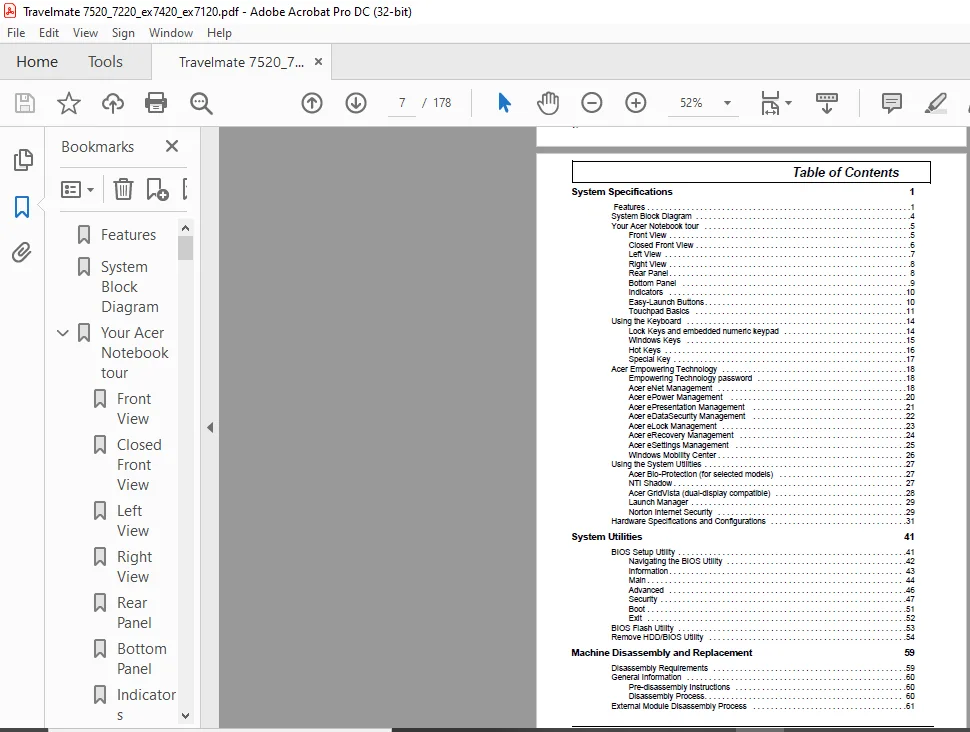Open the Left View bookmark
Screen dimensions: 970x732
133,521
